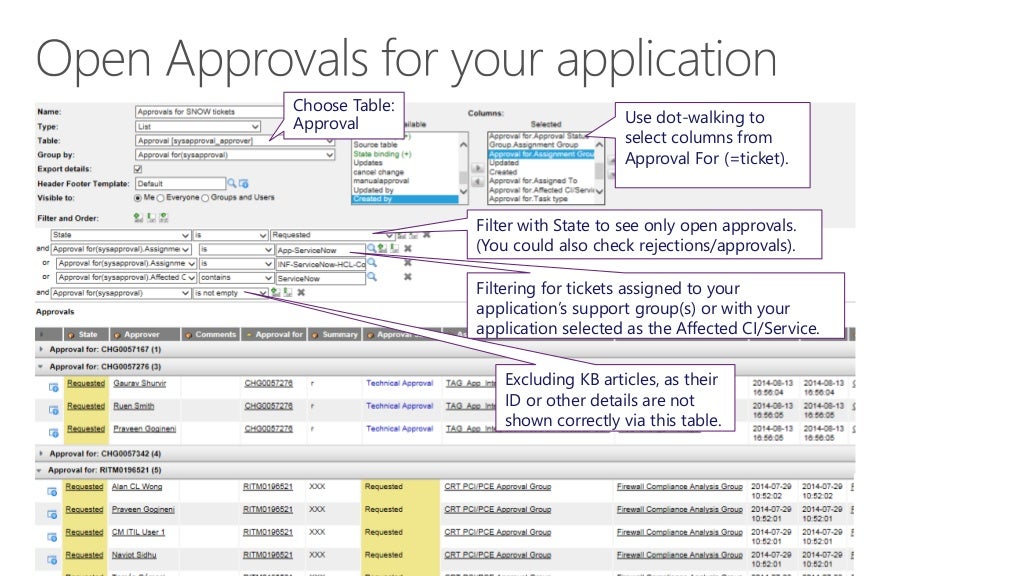Open 'contains' operator dropdown
Screen dimensions: 1024x576
(x=236, y=278)
